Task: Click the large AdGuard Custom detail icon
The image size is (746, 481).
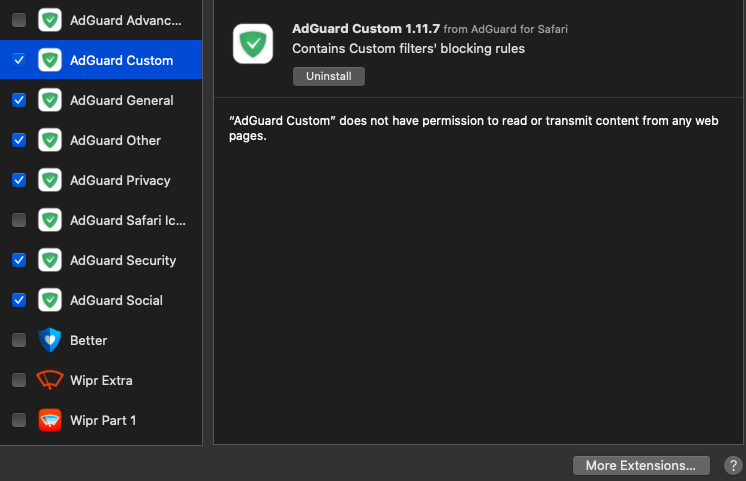Action: click(253, 44)
